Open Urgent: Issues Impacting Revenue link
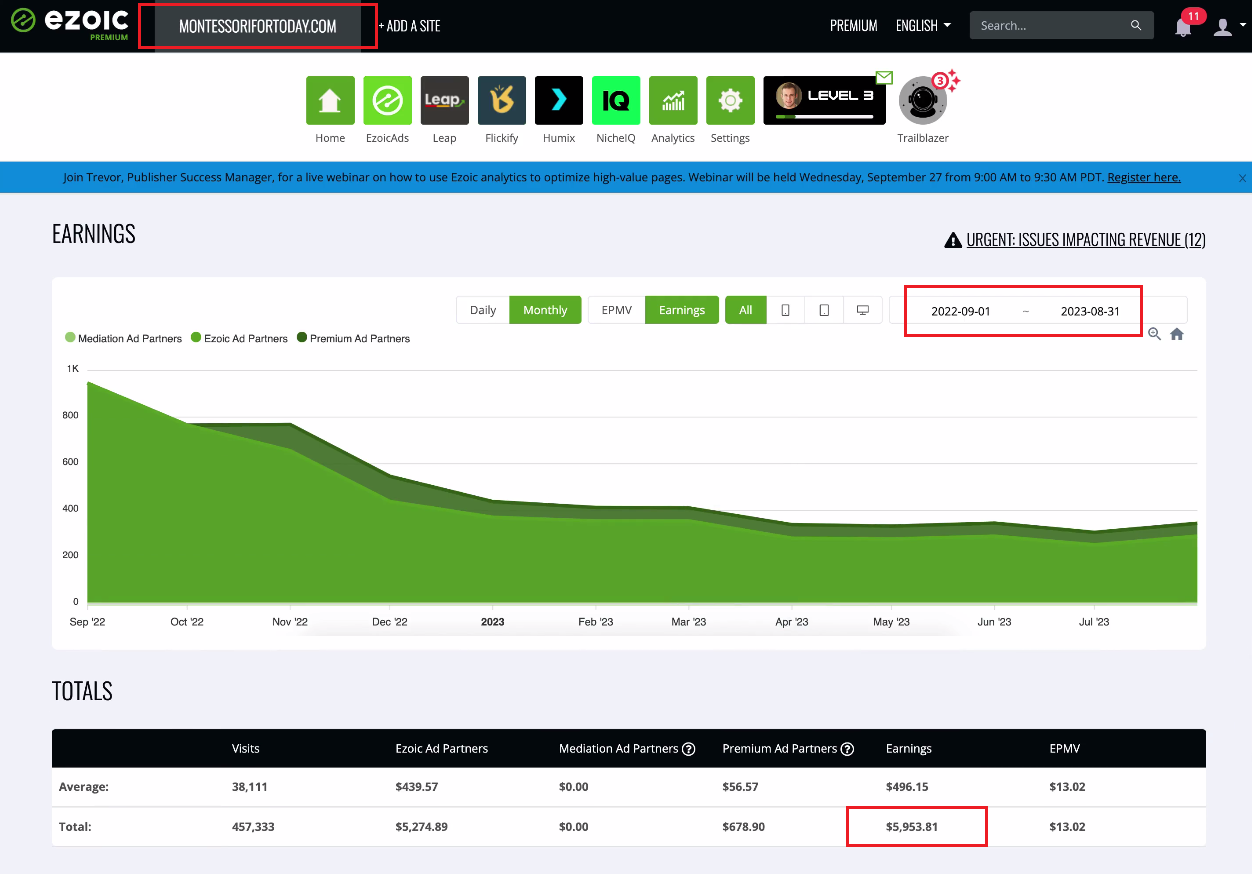This screenshot has height=874, width=1252. click(1086, 240)
